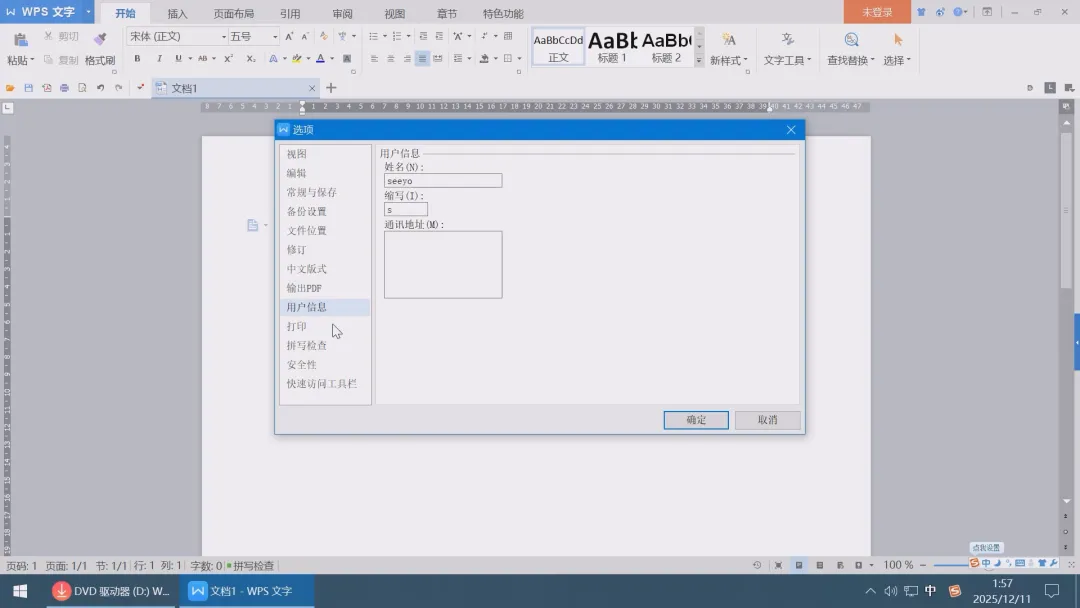The width and height of the screenshot is (1080, 608).
Task: Click the Format Painter brush icon
Action: click(x=100, y=39)
